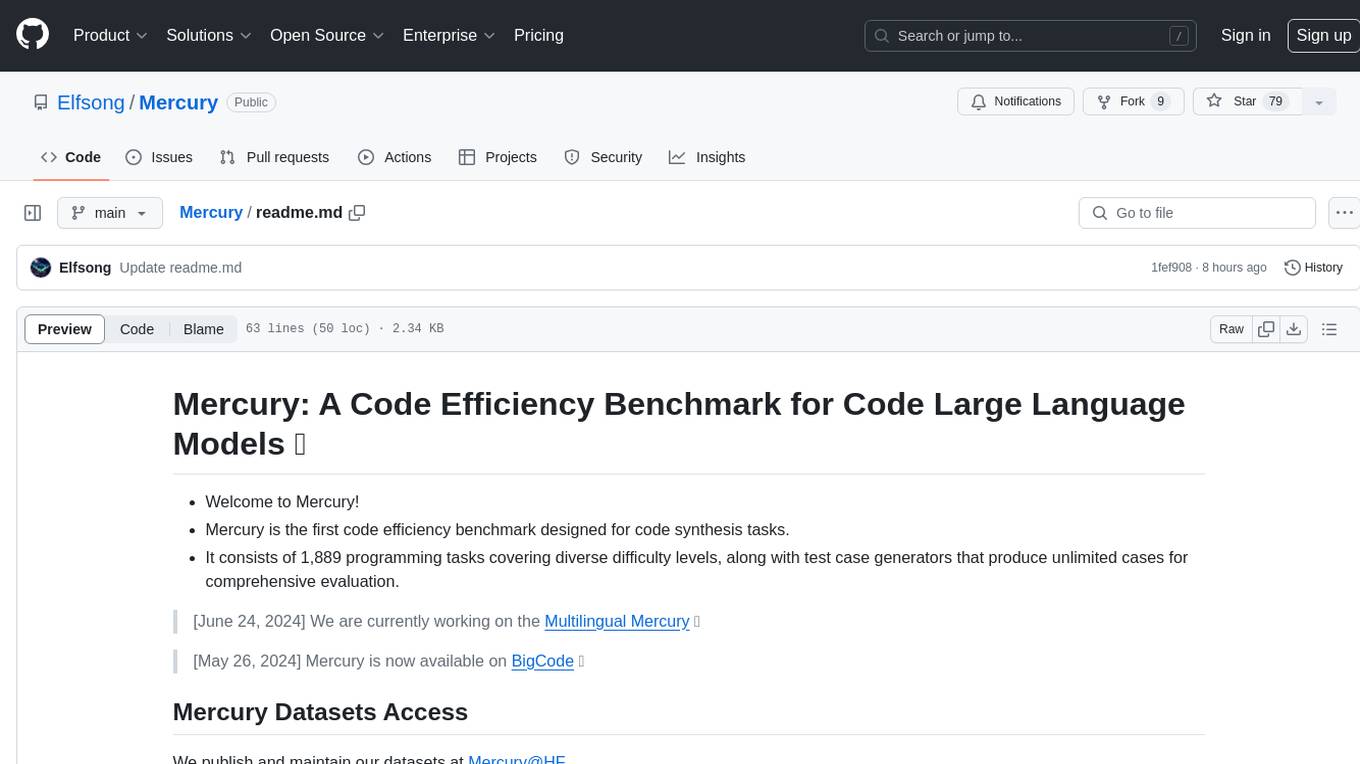The width and height of the screenshot is (1360, 764).
Task: Switch to the Security tab
Action: tap(603, 157)
